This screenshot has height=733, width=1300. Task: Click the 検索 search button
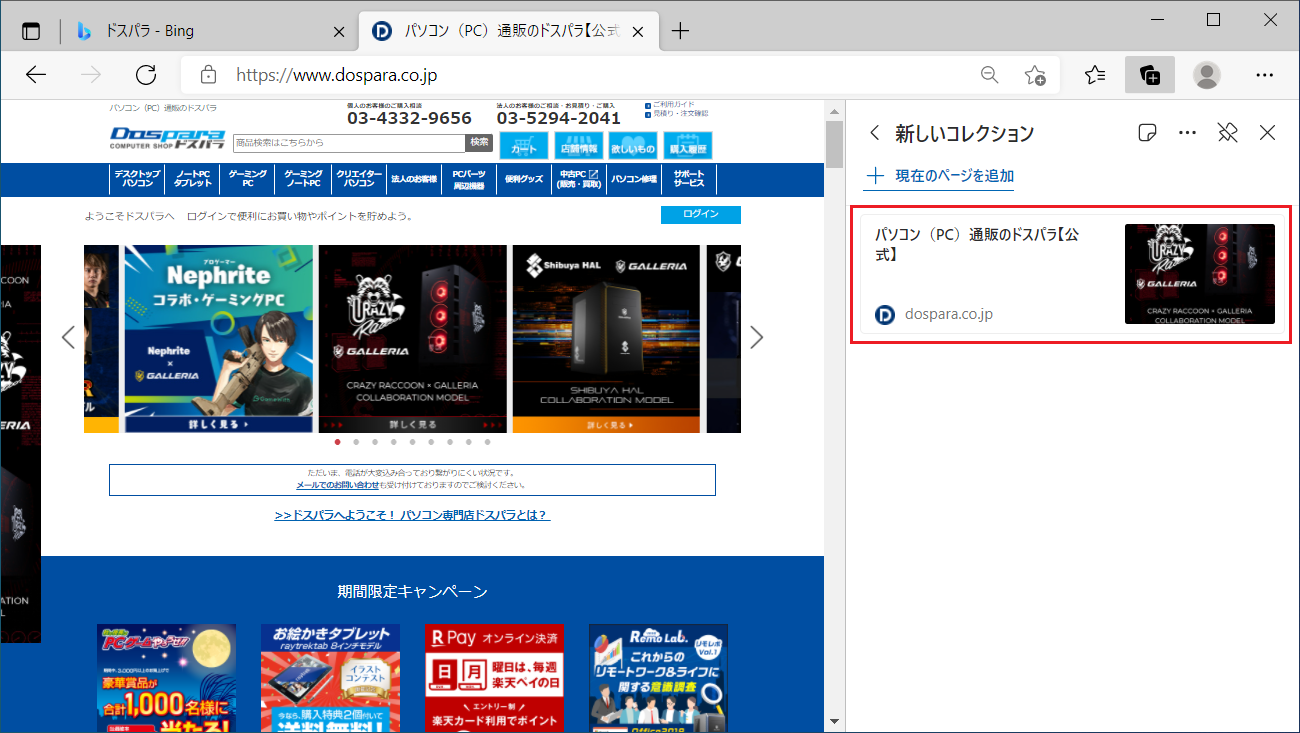point(480,143)
